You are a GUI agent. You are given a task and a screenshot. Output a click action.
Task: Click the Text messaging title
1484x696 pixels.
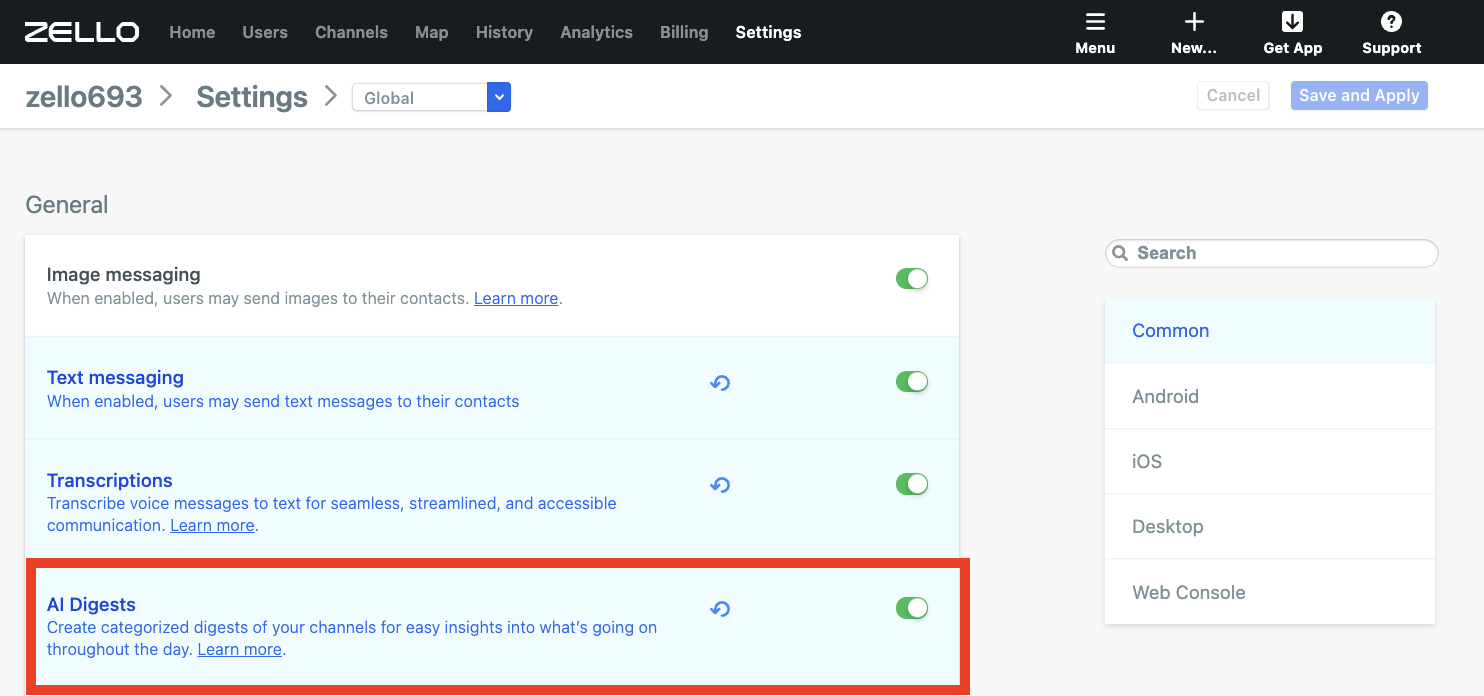point(115,377)
